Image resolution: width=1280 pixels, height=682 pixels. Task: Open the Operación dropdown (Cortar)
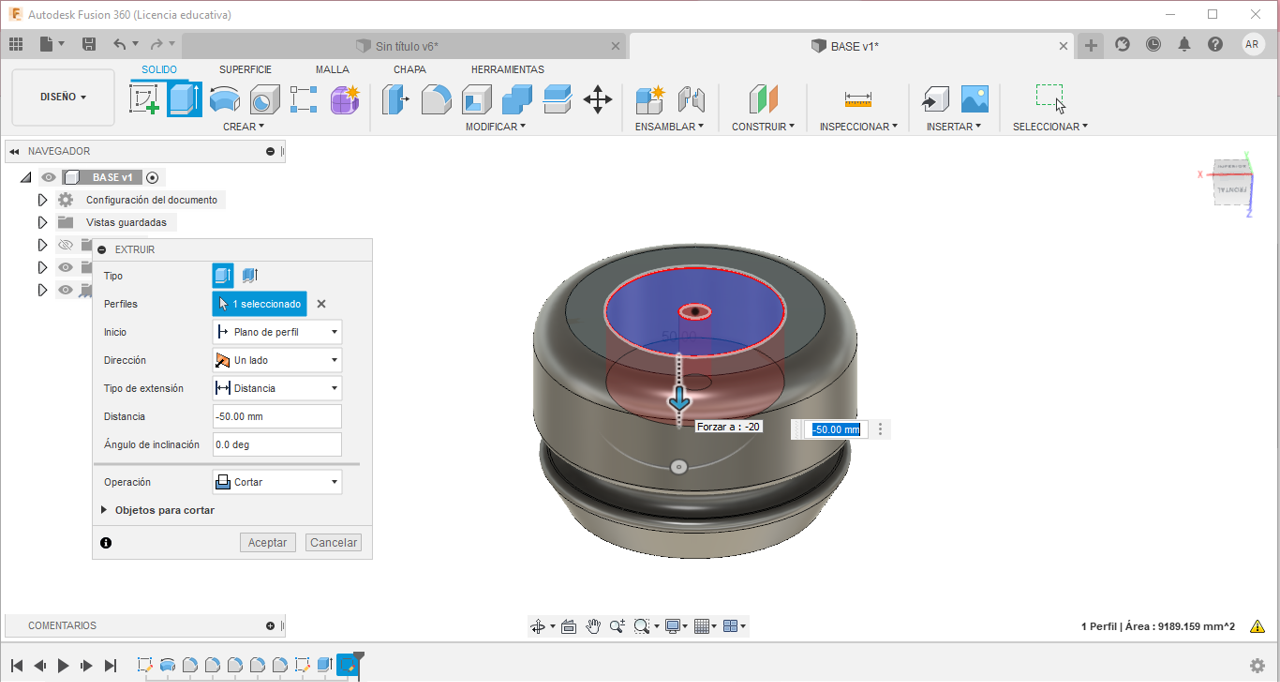coord(277,482)
